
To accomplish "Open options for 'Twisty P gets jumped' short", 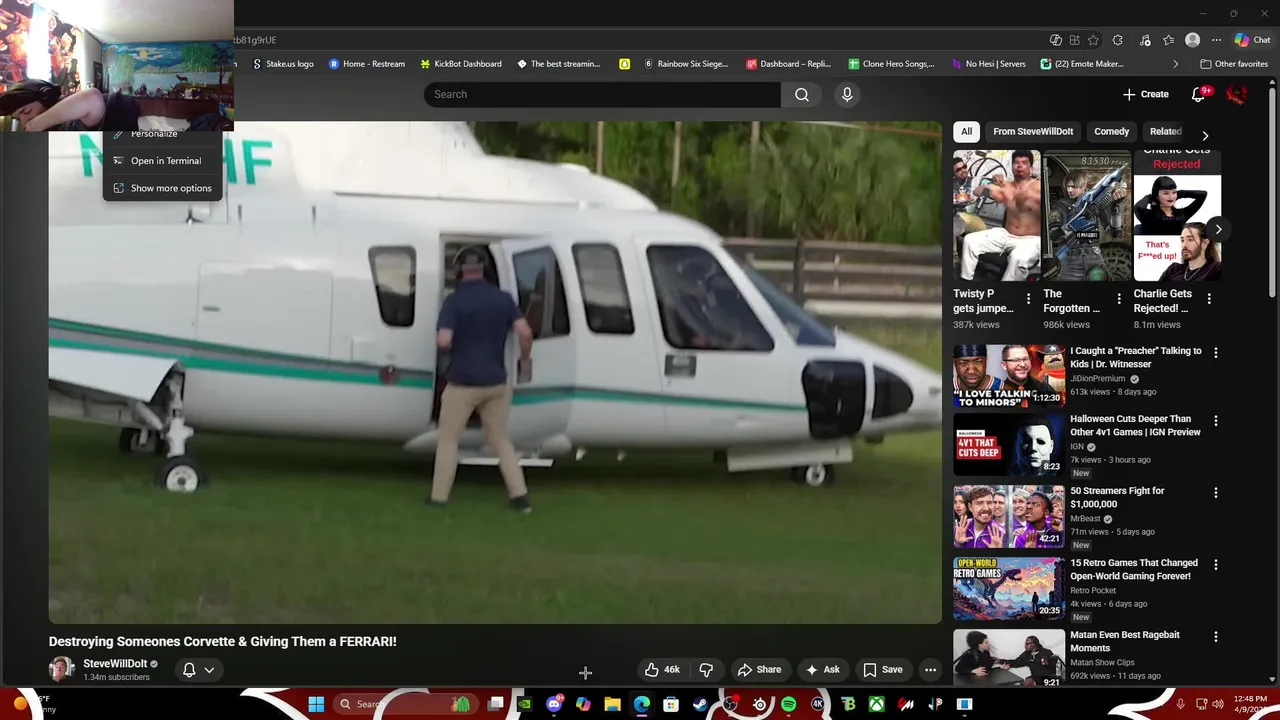I will (1028, 299).
